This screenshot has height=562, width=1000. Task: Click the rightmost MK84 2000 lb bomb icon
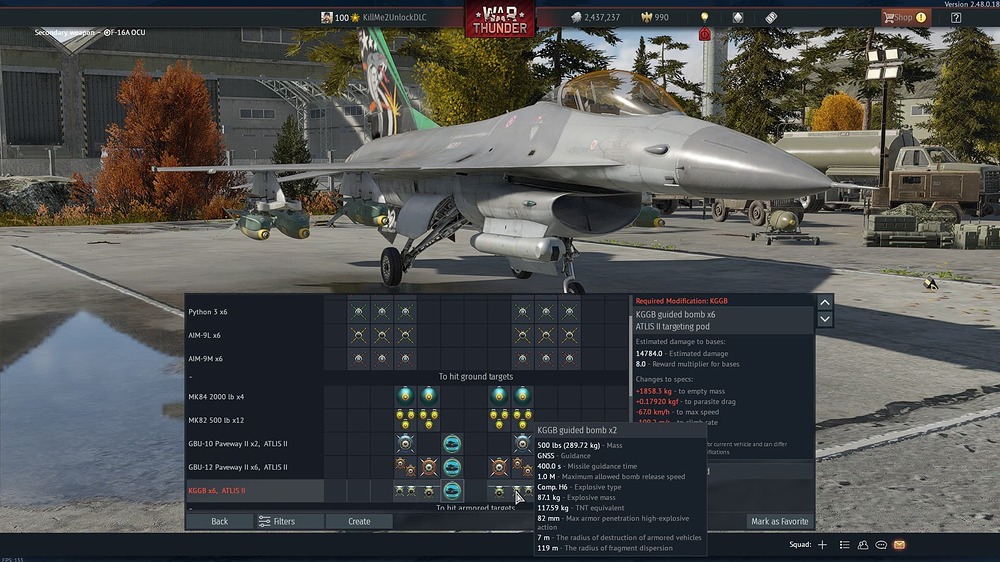coord(522,396)
